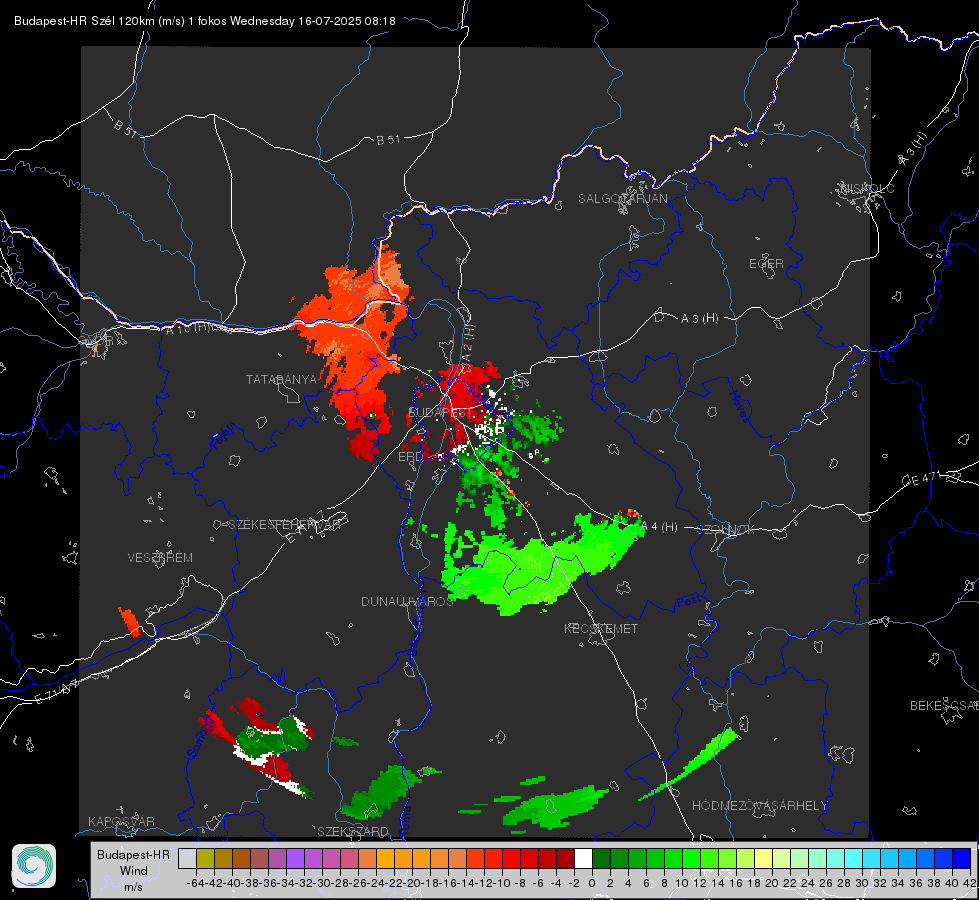Select the DUNAÚJVÁROS city label
979x900 pixels.
click(x=407, y=601)
